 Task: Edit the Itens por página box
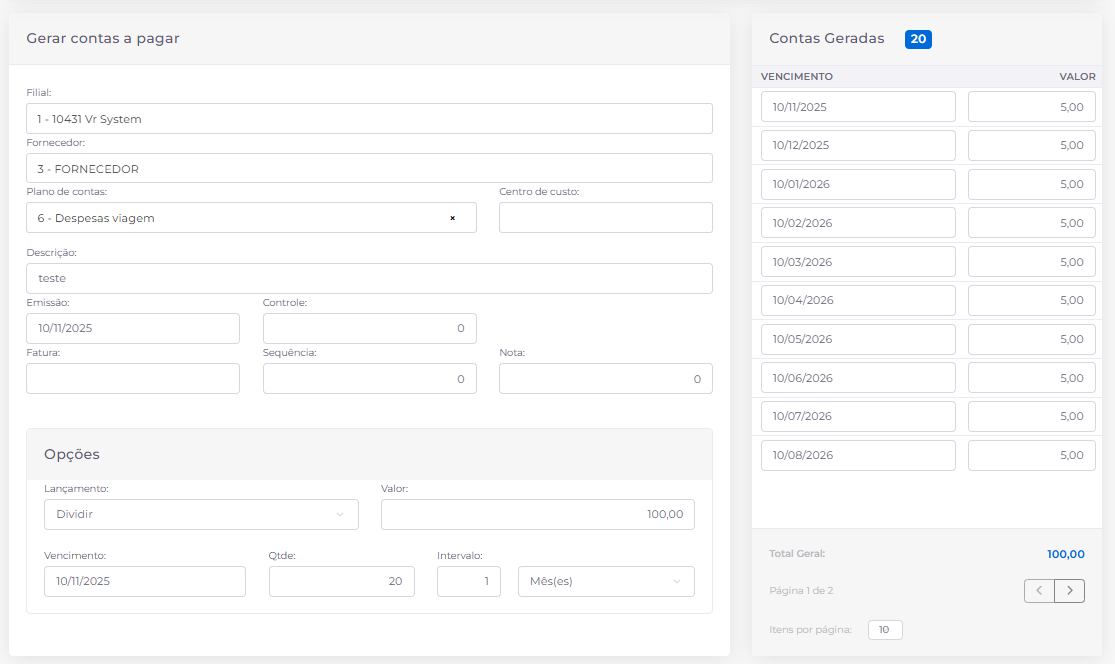(x=885, y=630)
